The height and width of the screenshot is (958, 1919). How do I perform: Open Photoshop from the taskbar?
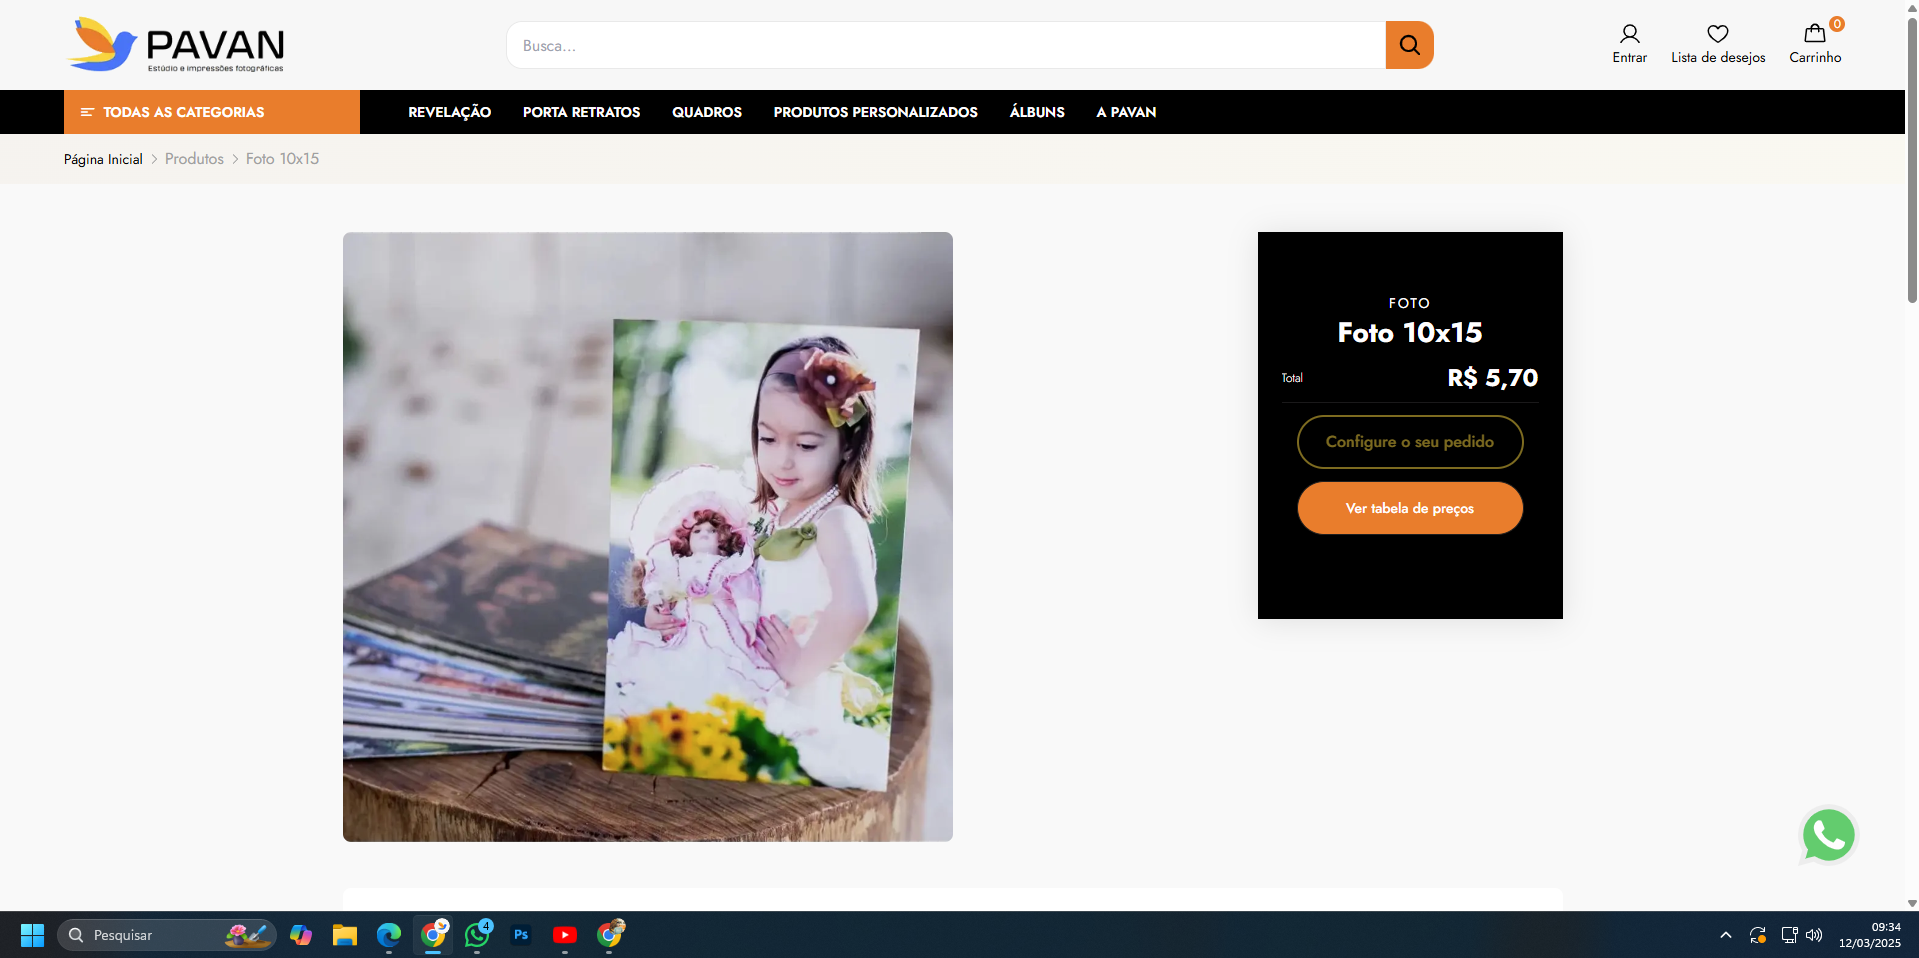(521, 935)
